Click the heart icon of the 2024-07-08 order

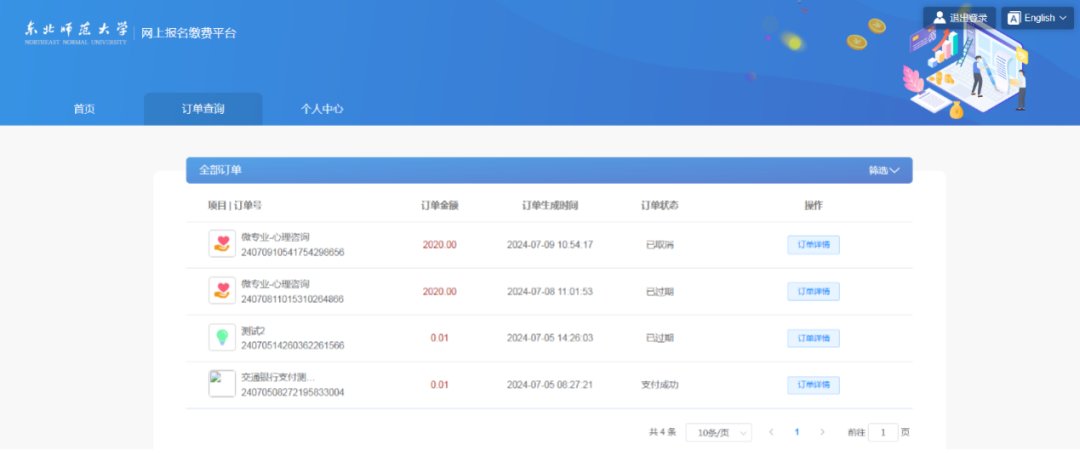point(222,291)
